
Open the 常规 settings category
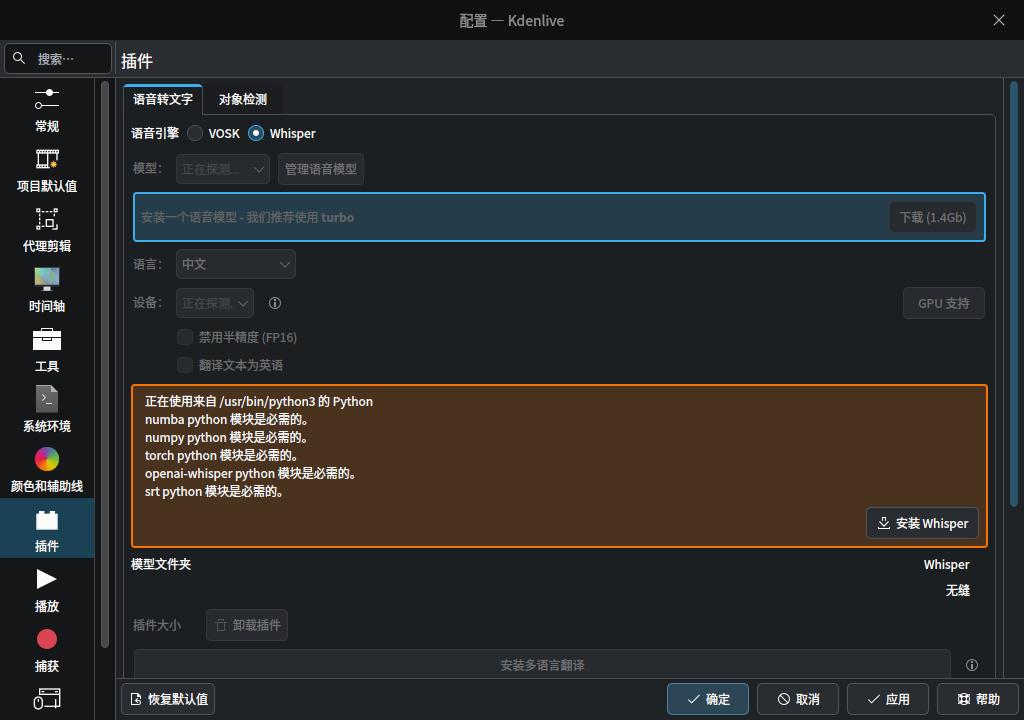pos(47,111)
